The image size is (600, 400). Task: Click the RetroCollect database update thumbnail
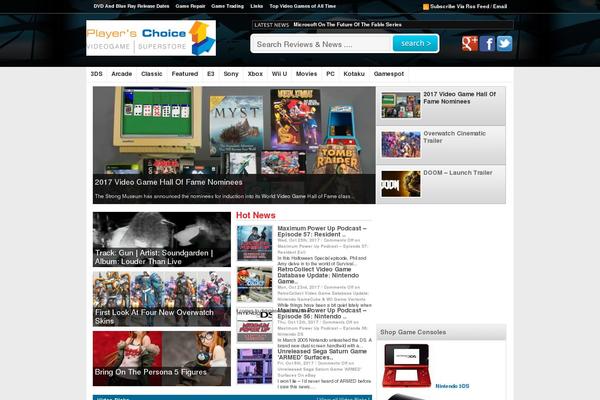tap(254, 284)
